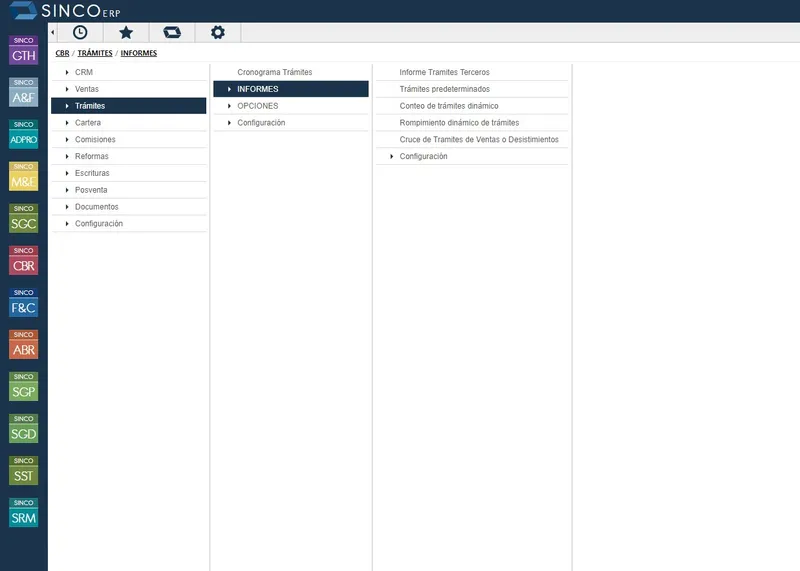Open the SINCO SGD module
Screen dimensions: 800x571
[23, 429]
